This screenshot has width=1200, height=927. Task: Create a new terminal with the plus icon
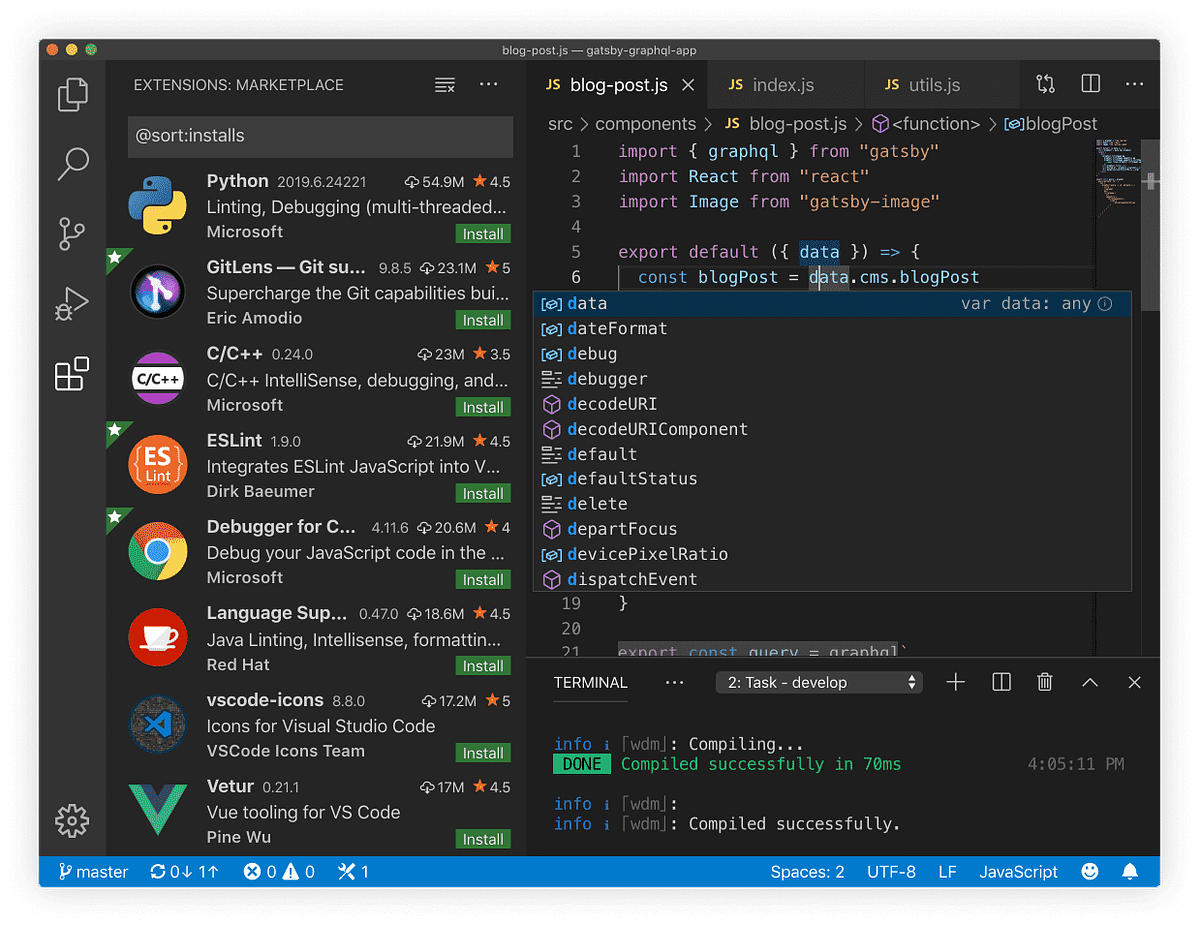click(x=955, y=682)
